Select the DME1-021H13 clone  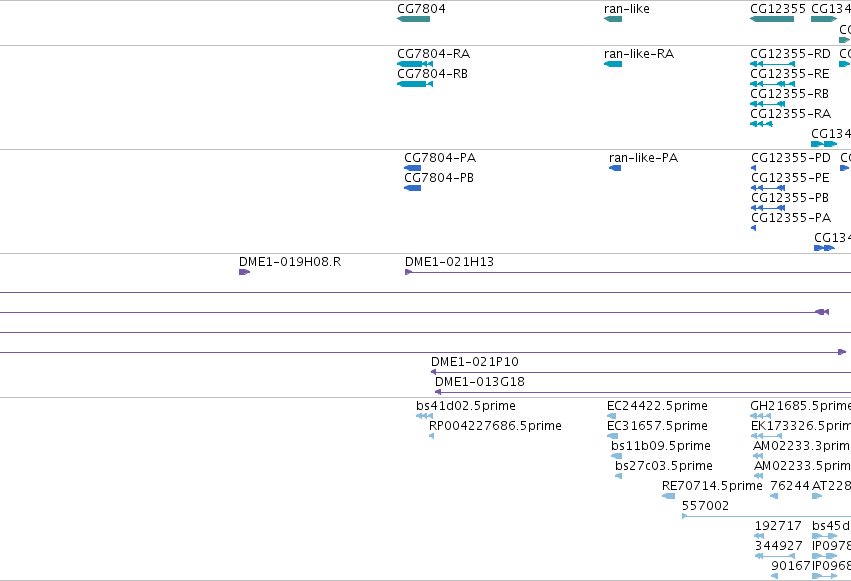coord(628,272)
